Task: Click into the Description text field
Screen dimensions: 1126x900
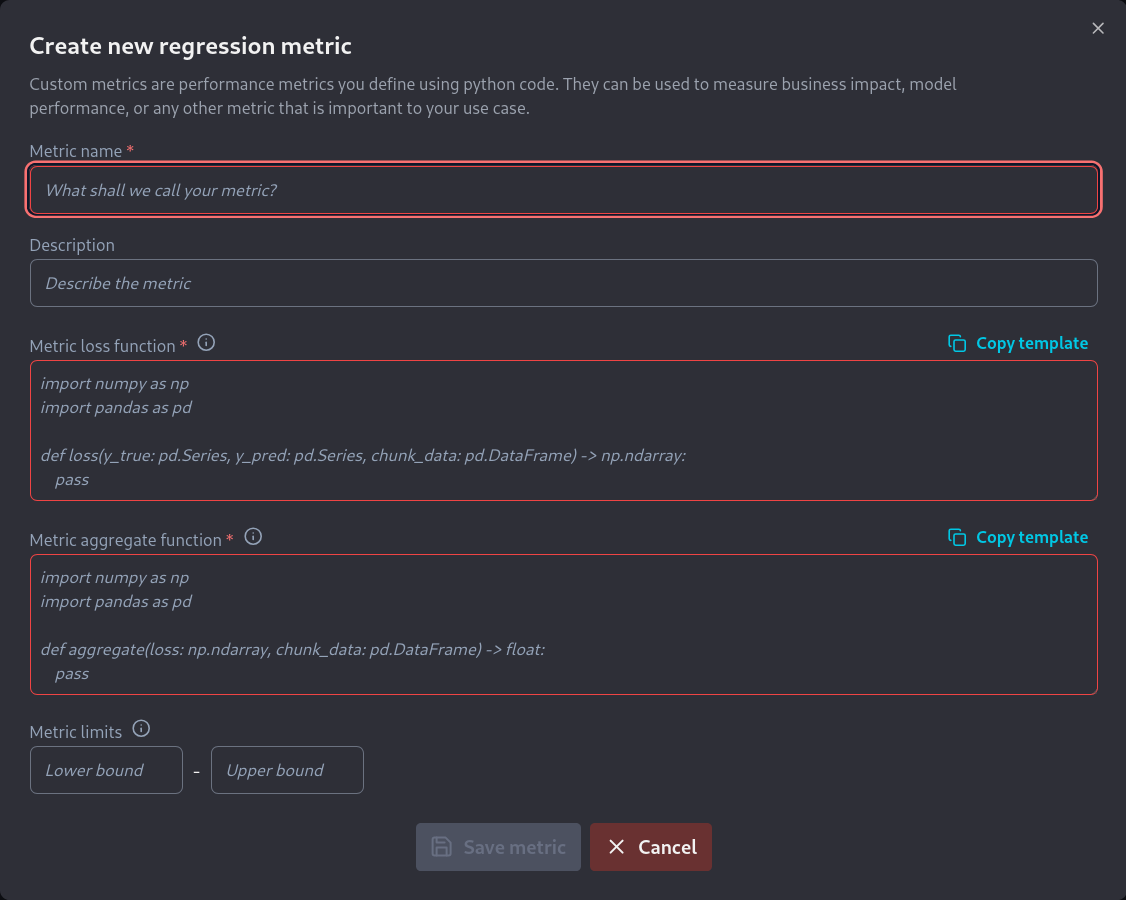Action: 564,283
